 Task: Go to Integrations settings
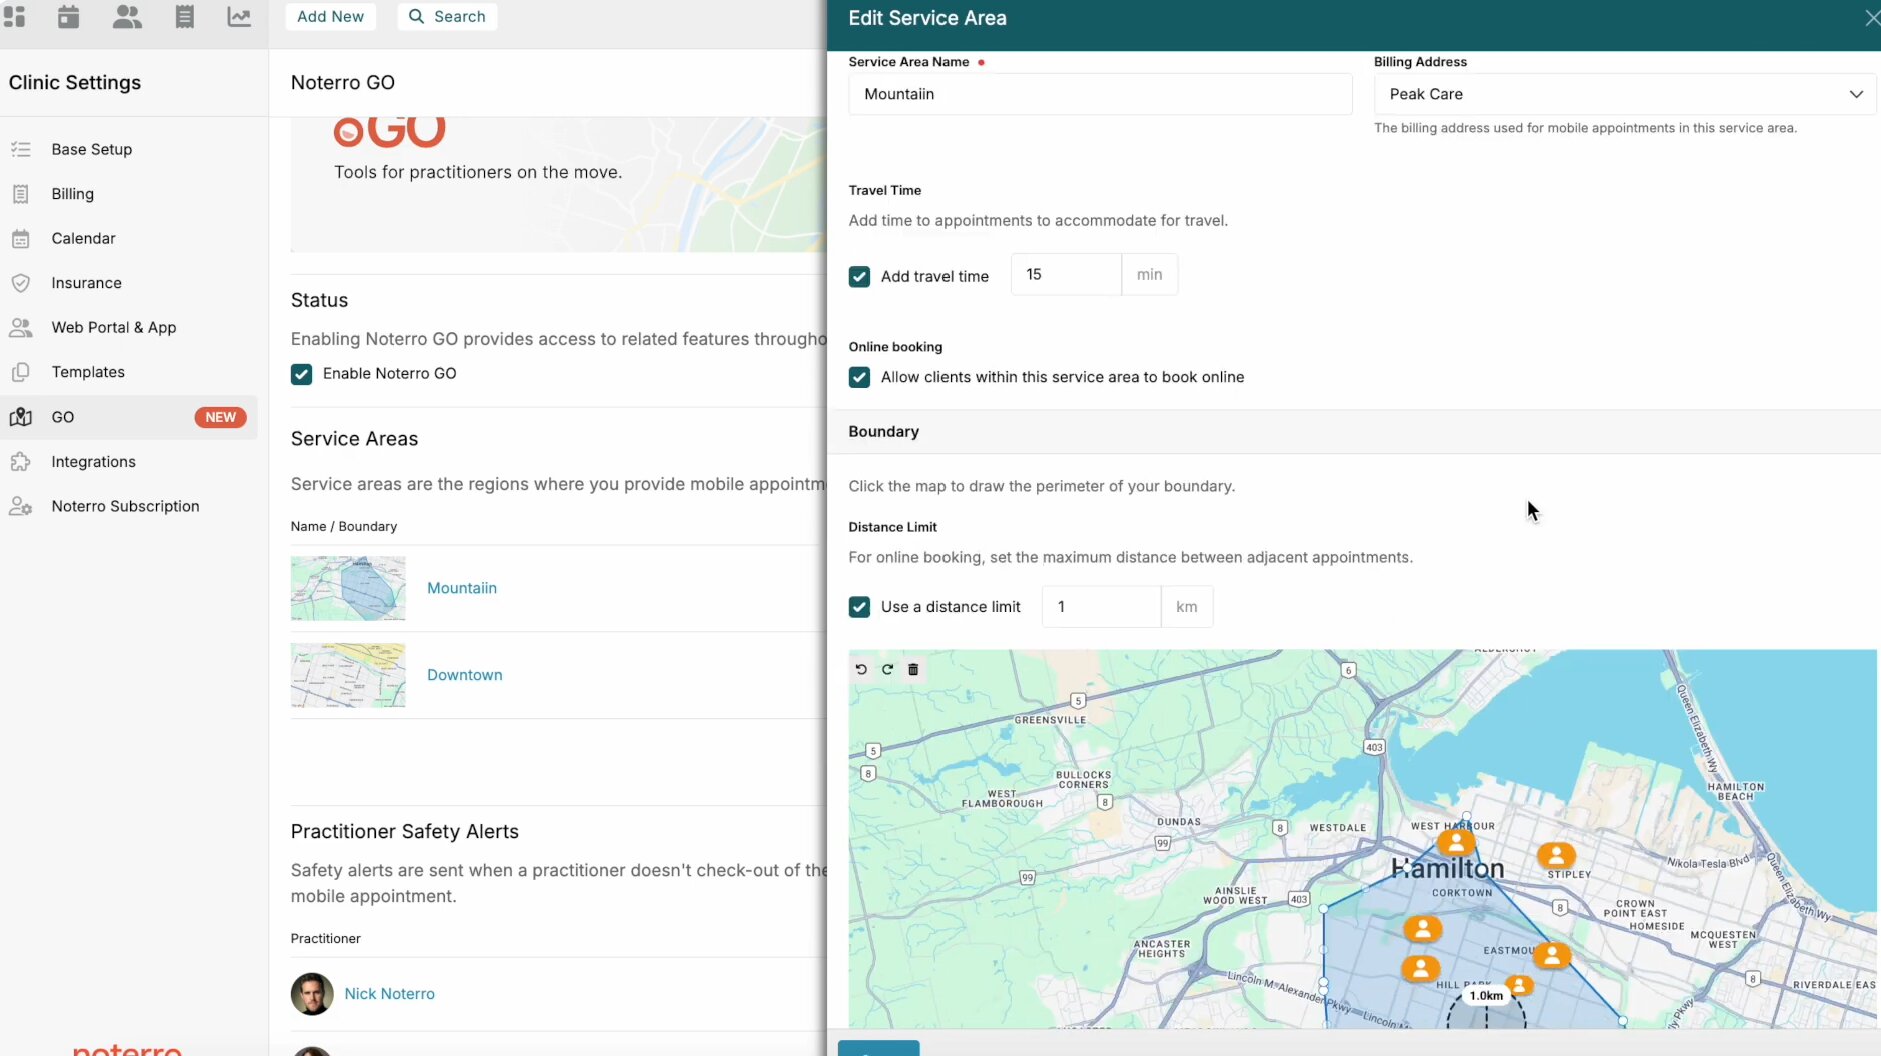pyautogui.click(x=93, y=462)
